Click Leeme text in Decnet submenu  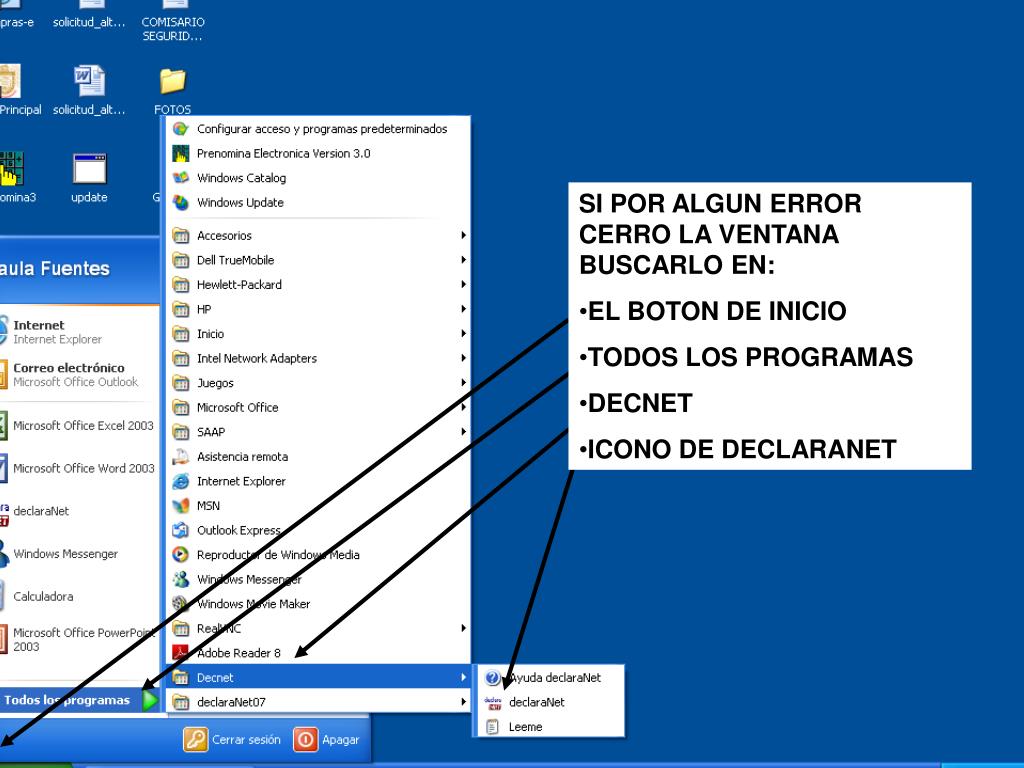pyautogui.click(x=525, y=727)
